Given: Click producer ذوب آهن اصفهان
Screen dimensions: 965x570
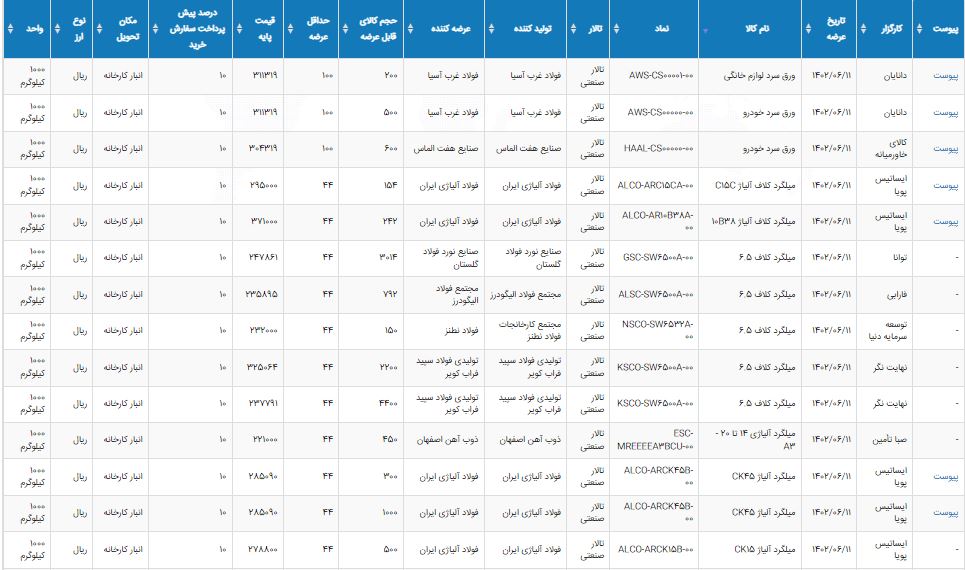Looking at the screenshot, I should point(530,440).
